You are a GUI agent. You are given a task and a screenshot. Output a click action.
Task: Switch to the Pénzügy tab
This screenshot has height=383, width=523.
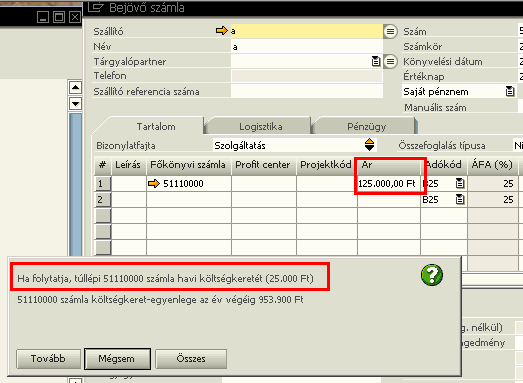point(366,126)
